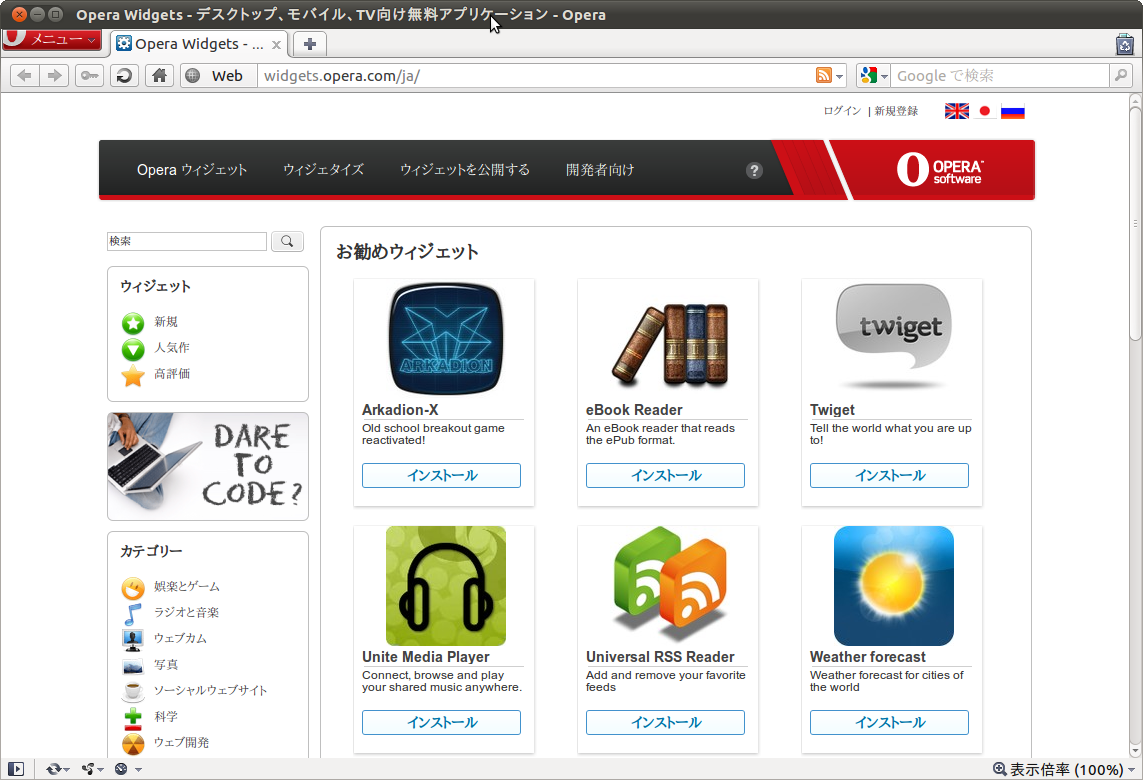Image resolution: width=1143 pixels, height=780 pixels.
Task: Open the Twiget title link
Action: pos(832,410)
